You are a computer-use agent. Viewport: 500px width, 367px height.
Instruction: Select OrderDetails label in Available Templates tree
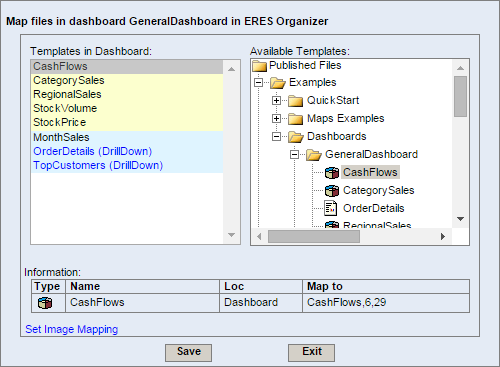click(x=374, y=208)
